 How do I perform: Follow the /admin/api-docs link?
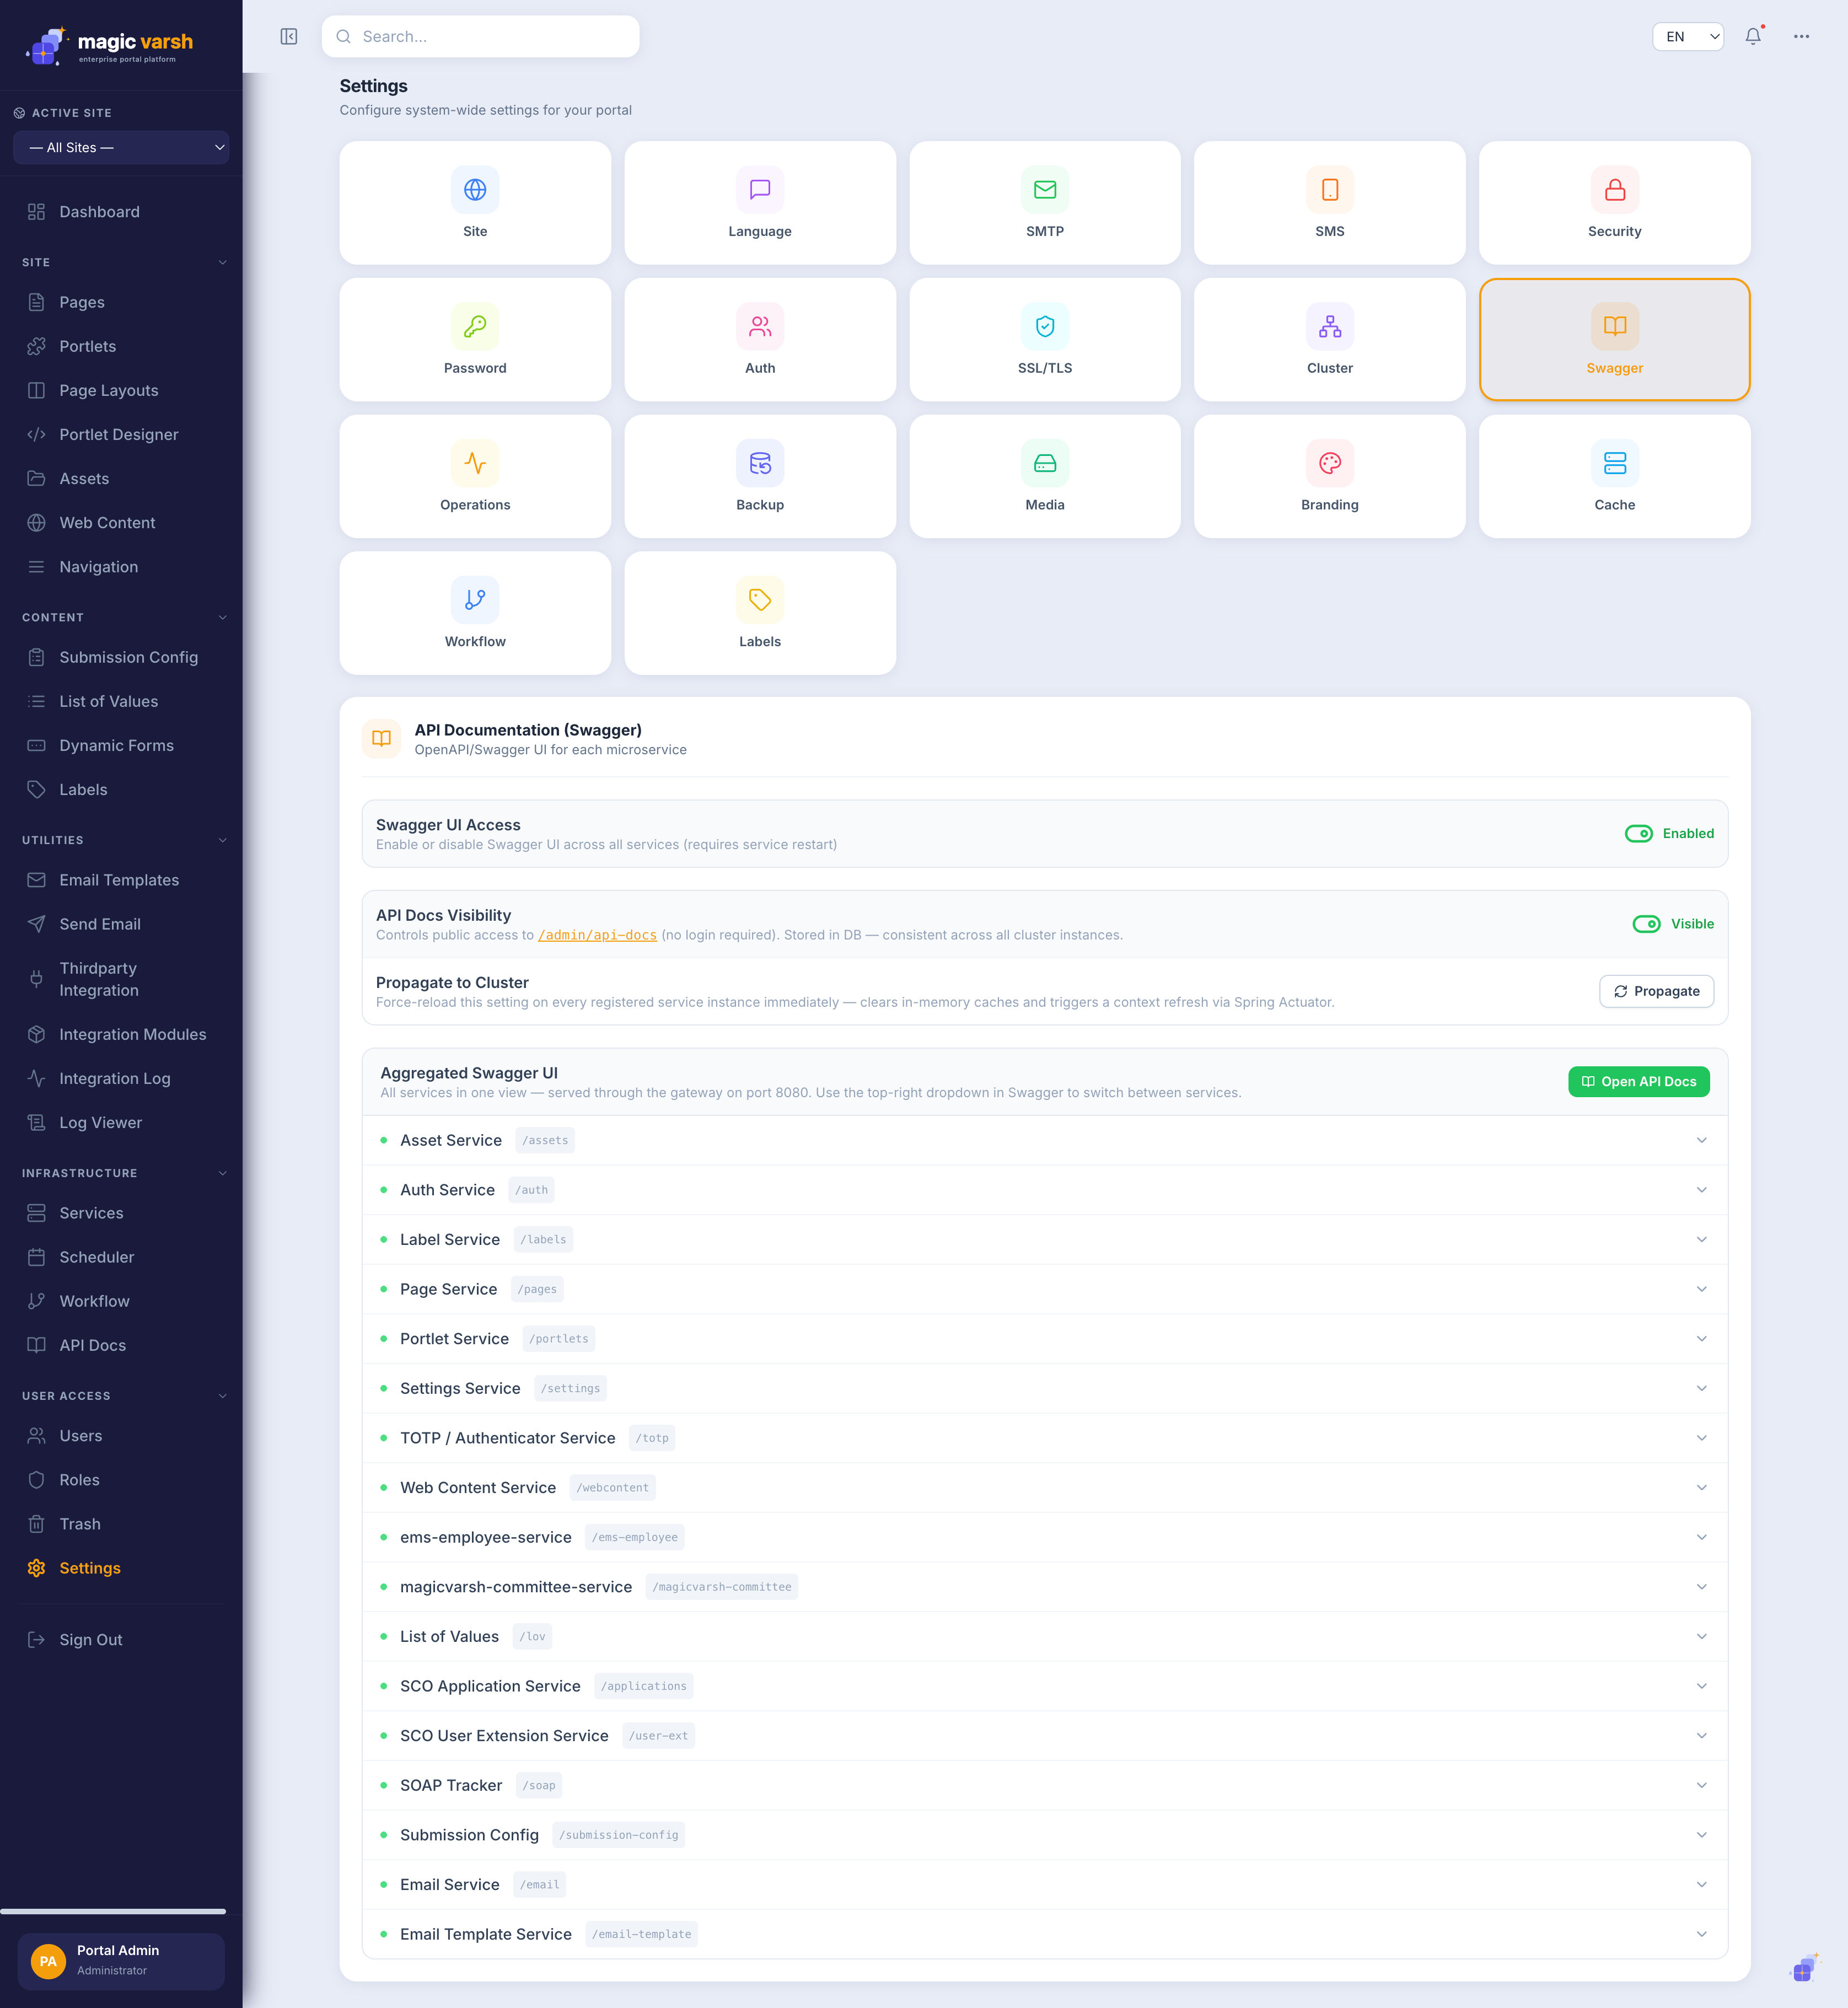click(597, 935)
